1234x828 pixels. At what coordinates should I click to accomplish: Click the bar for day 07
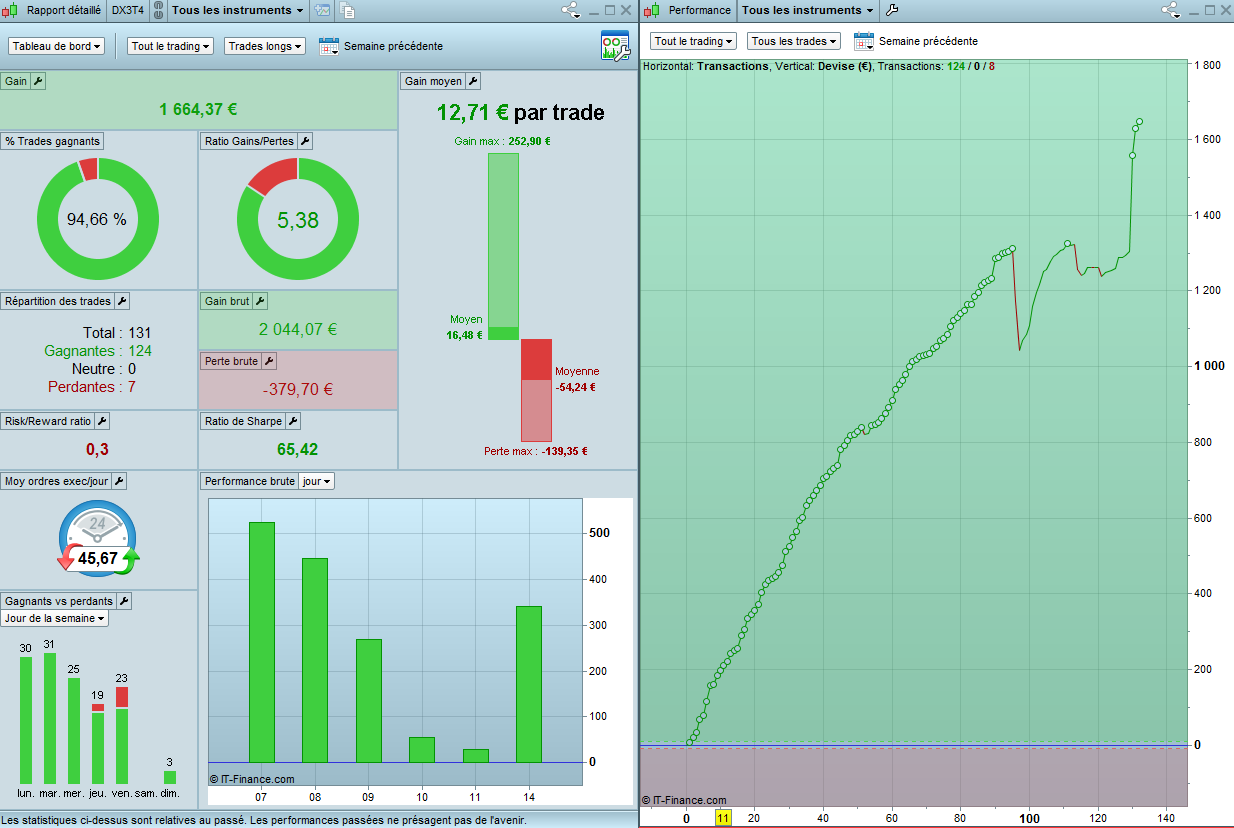click(x=262, y=642)
